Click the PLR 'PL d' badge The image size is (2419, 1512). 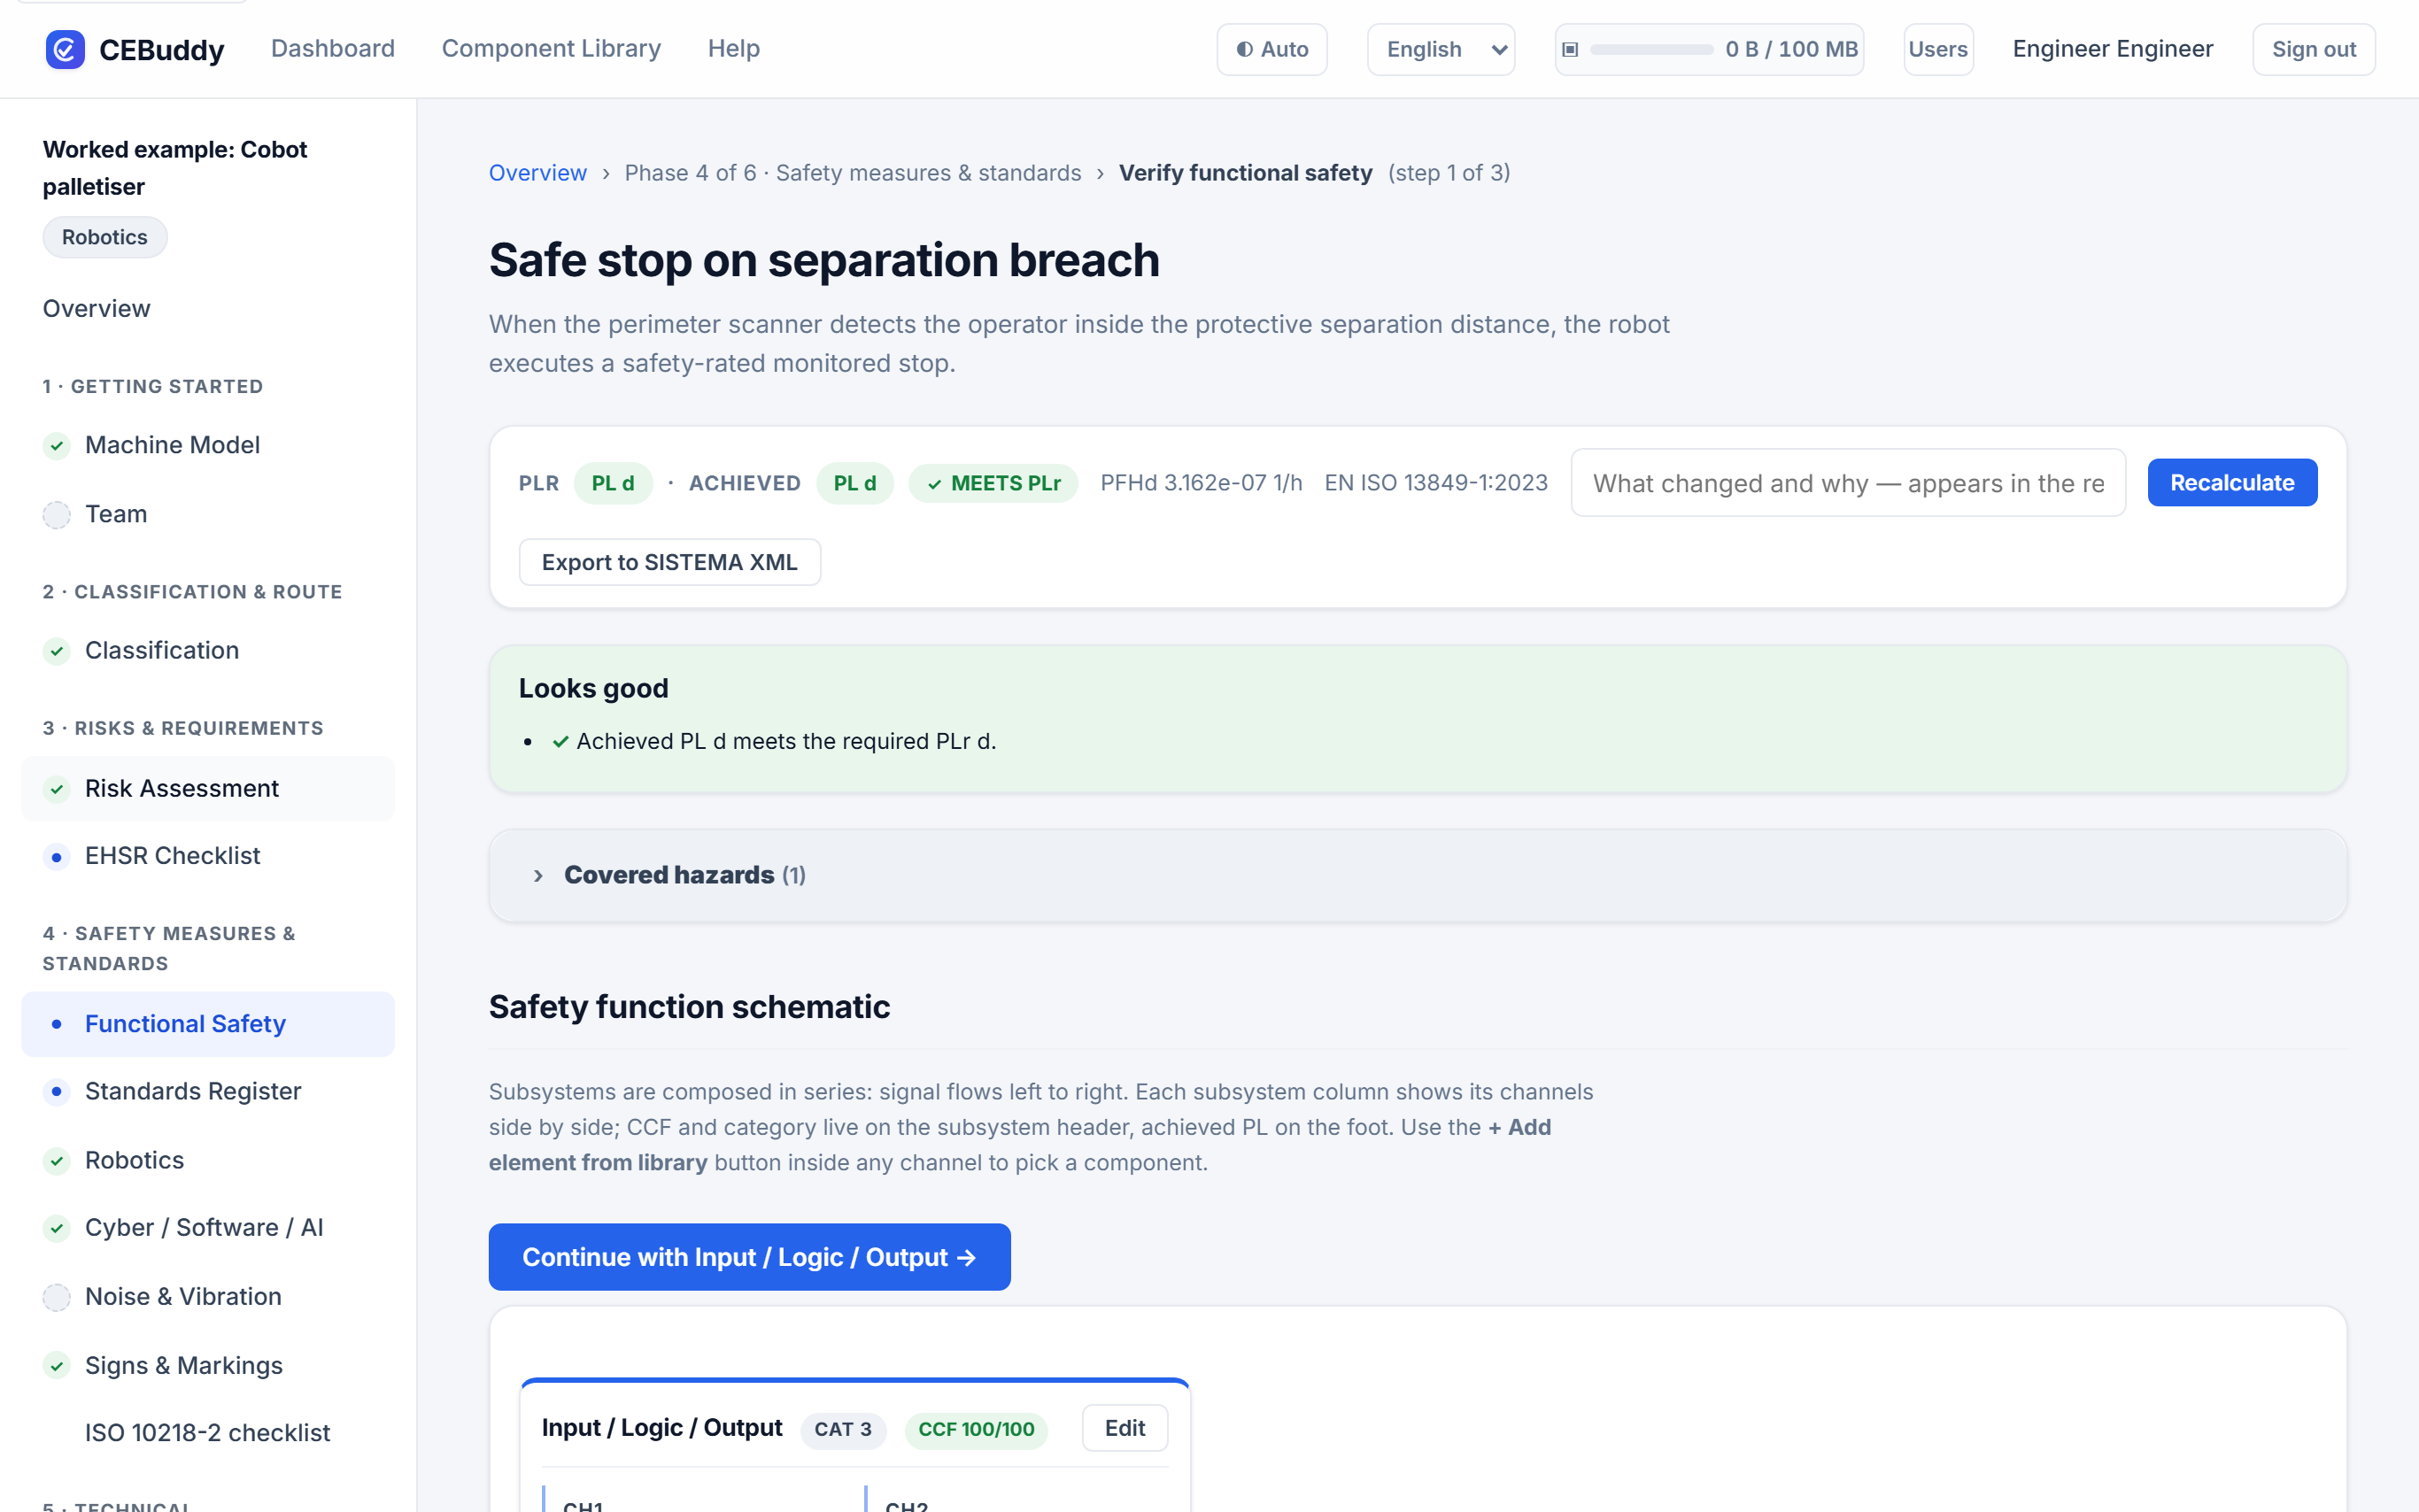[x=613, y=483]
